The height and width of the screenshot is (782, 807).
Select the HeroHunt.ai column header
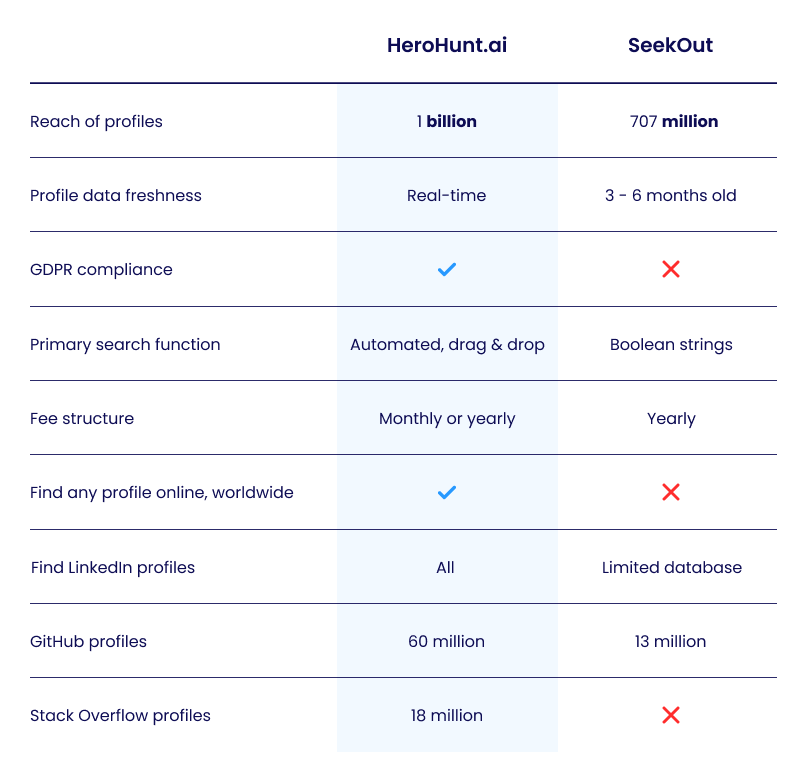(447, 45)
